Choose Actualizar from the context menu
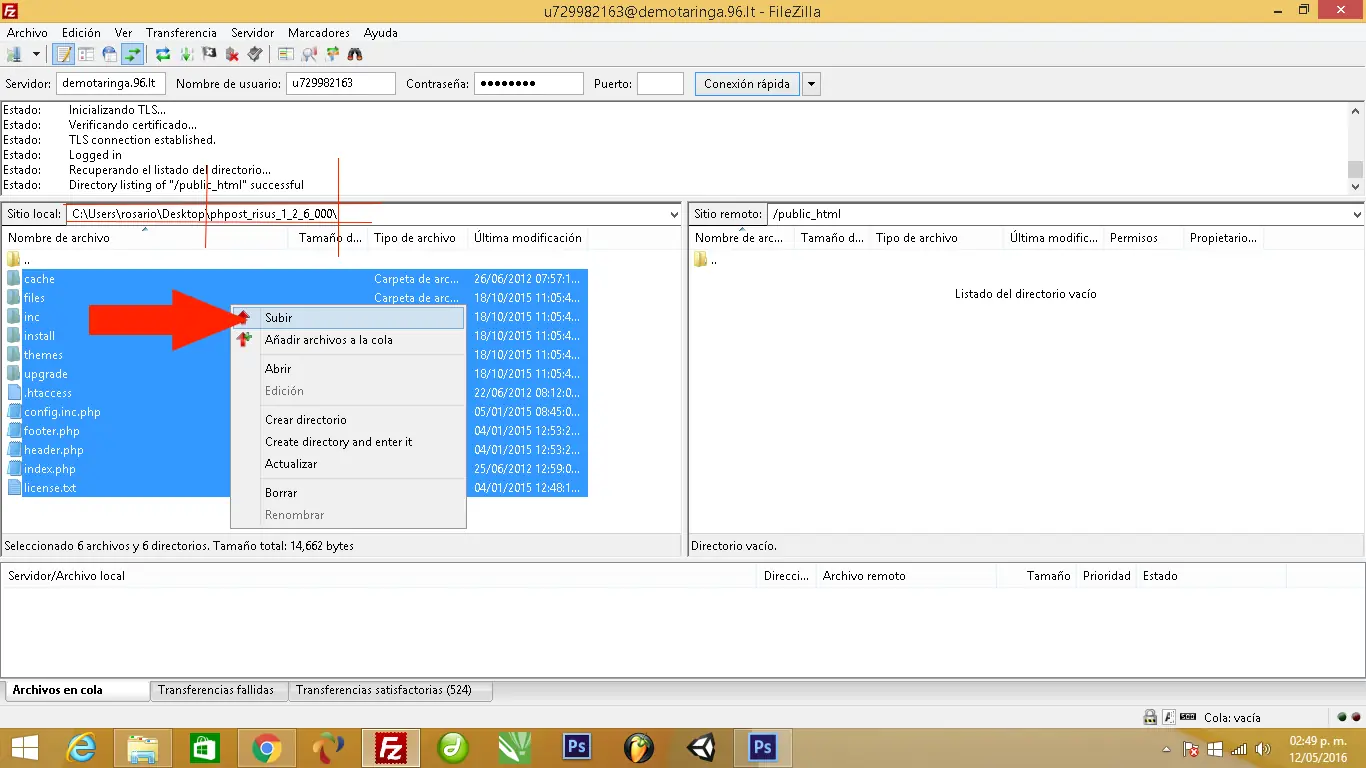Screen dimensions: 1366x768 (x=348, y=464)
